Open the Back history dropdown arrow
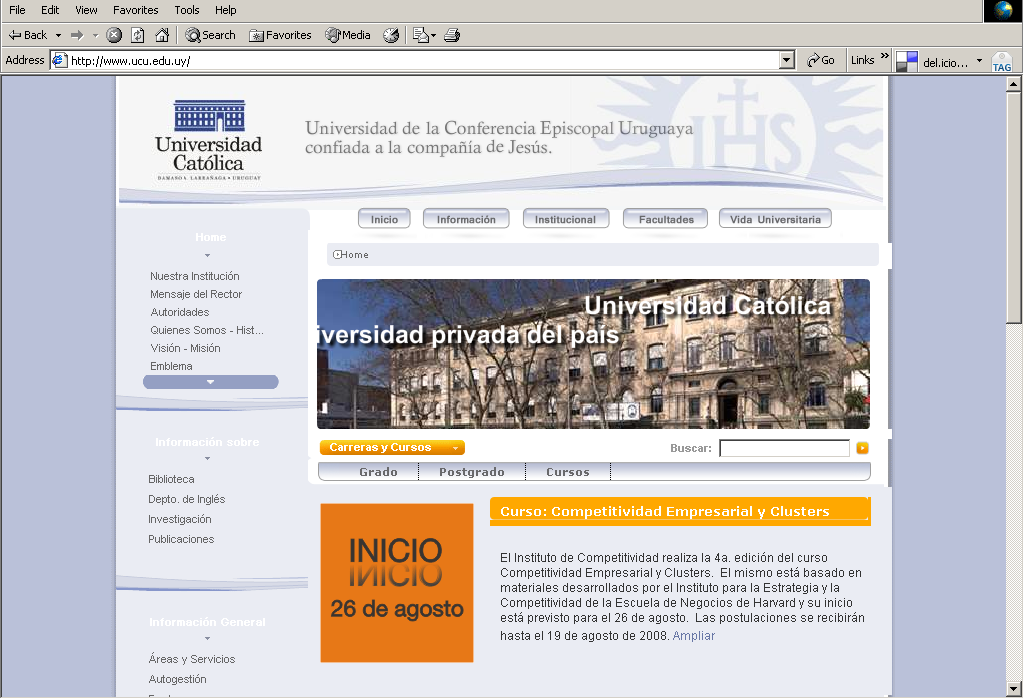This screenshot has width=1024, height=698. pos(58,35)
